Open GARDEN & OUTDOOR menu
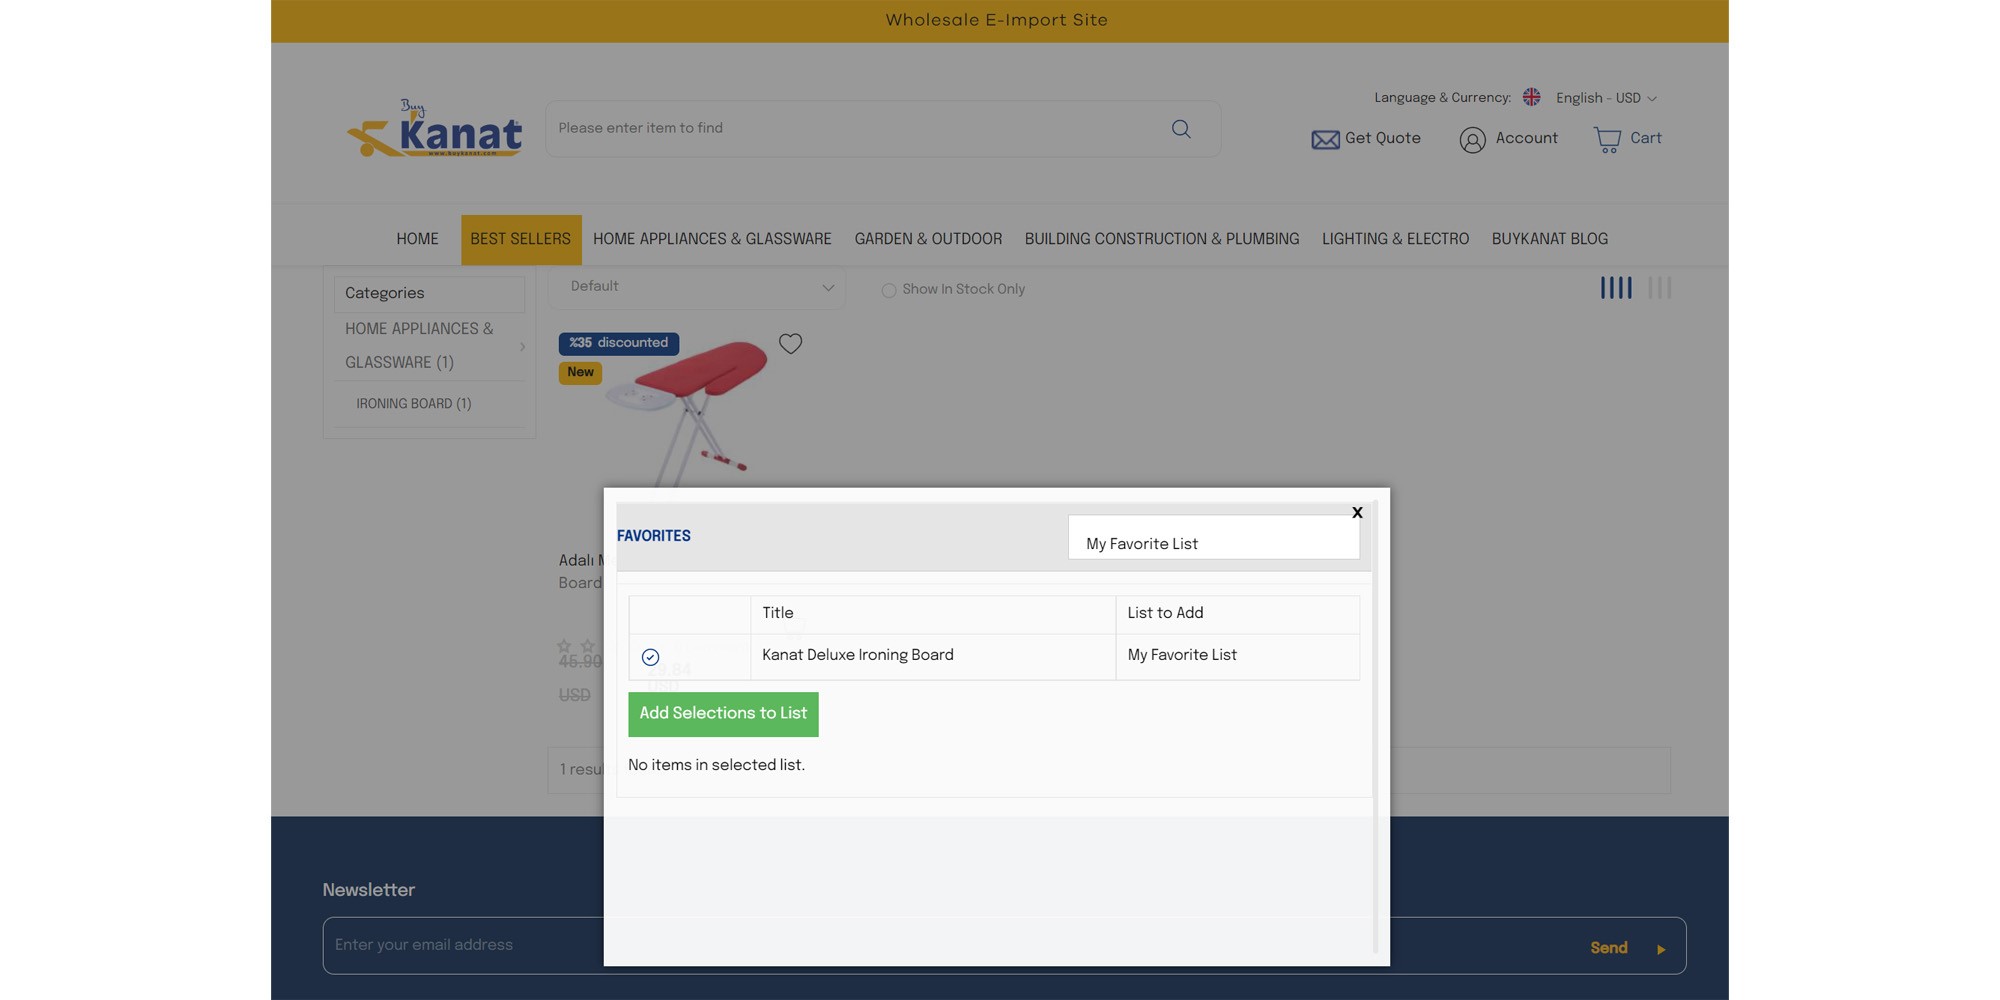Screen dimensions: 2000x1000 pyautogui.click(x=928, y=240)
